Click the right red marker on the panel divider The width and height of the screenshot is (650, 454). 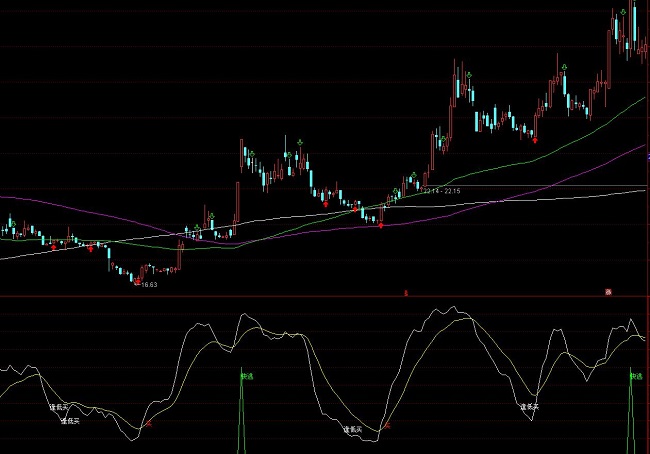click(x=607, y=292)
